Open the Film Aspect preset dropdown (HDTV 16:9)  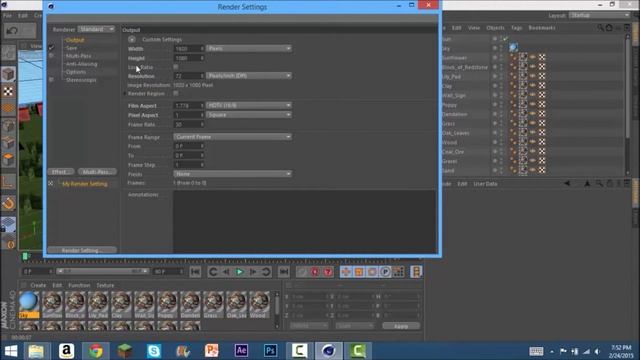tap(249, 106)
